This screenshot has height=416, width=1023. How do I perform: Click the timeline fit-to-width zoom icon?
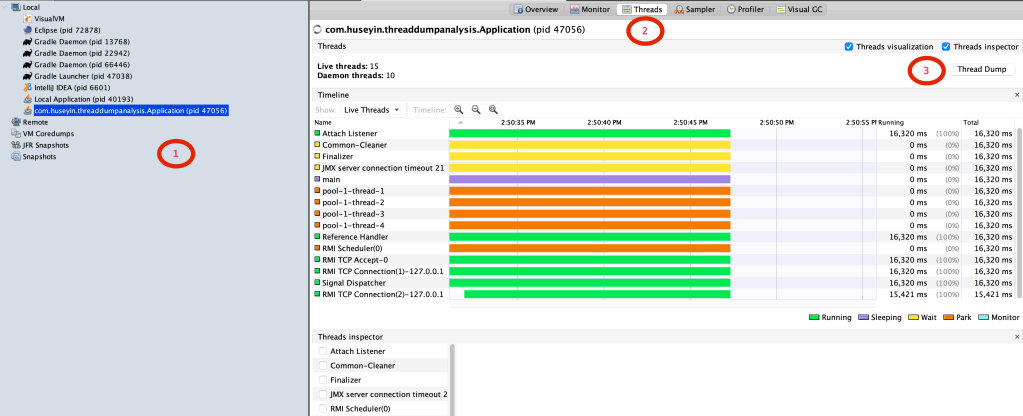493,109
